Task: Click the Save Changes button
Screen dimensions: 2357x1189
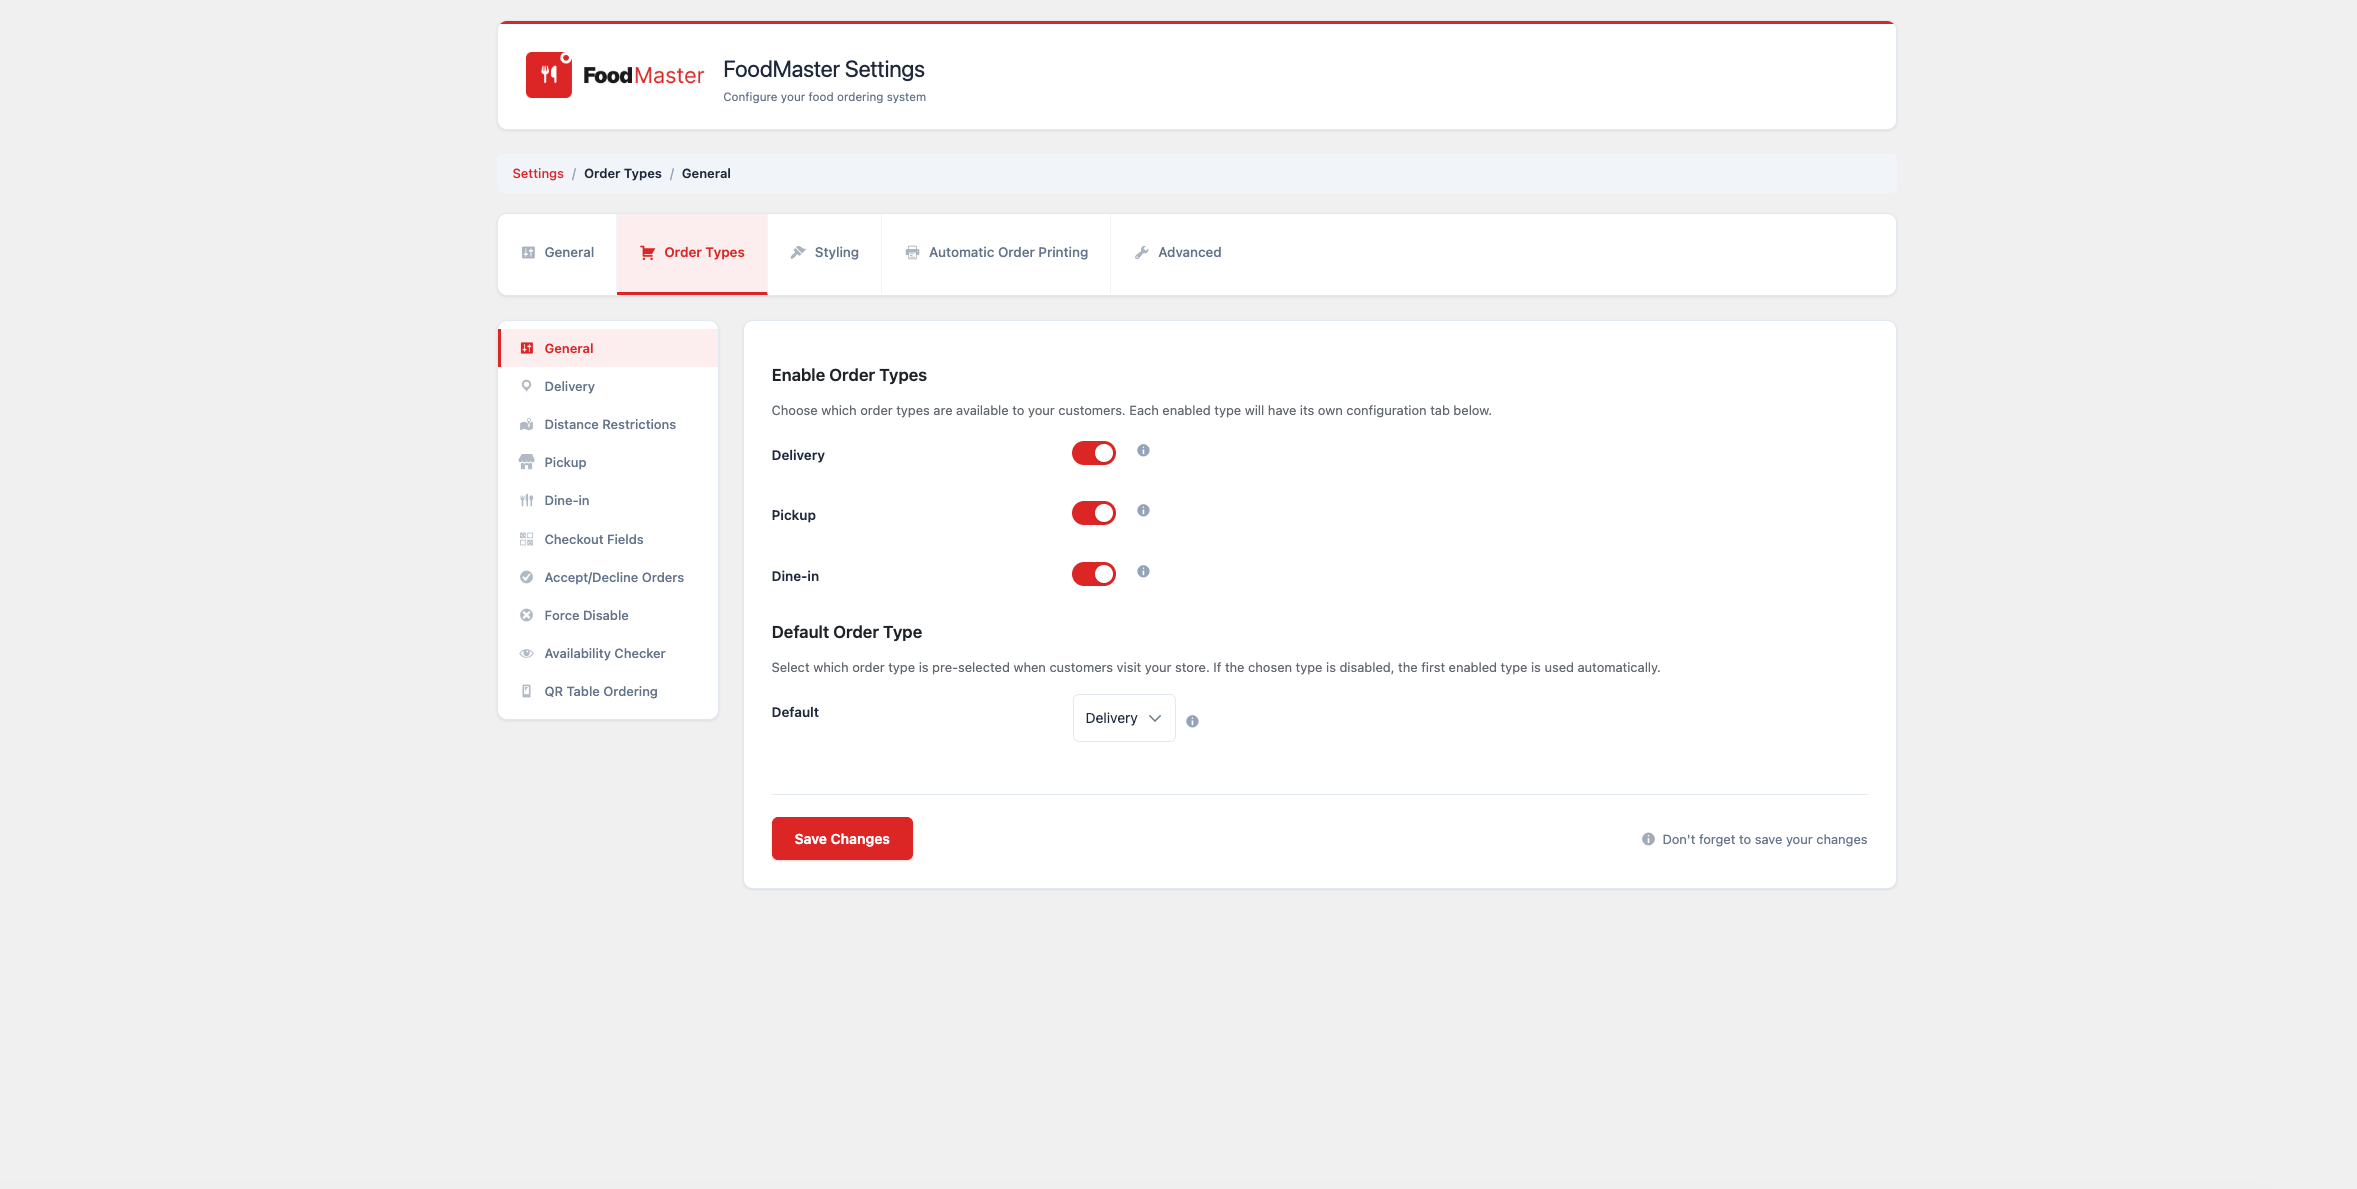Action: [842, 839]
